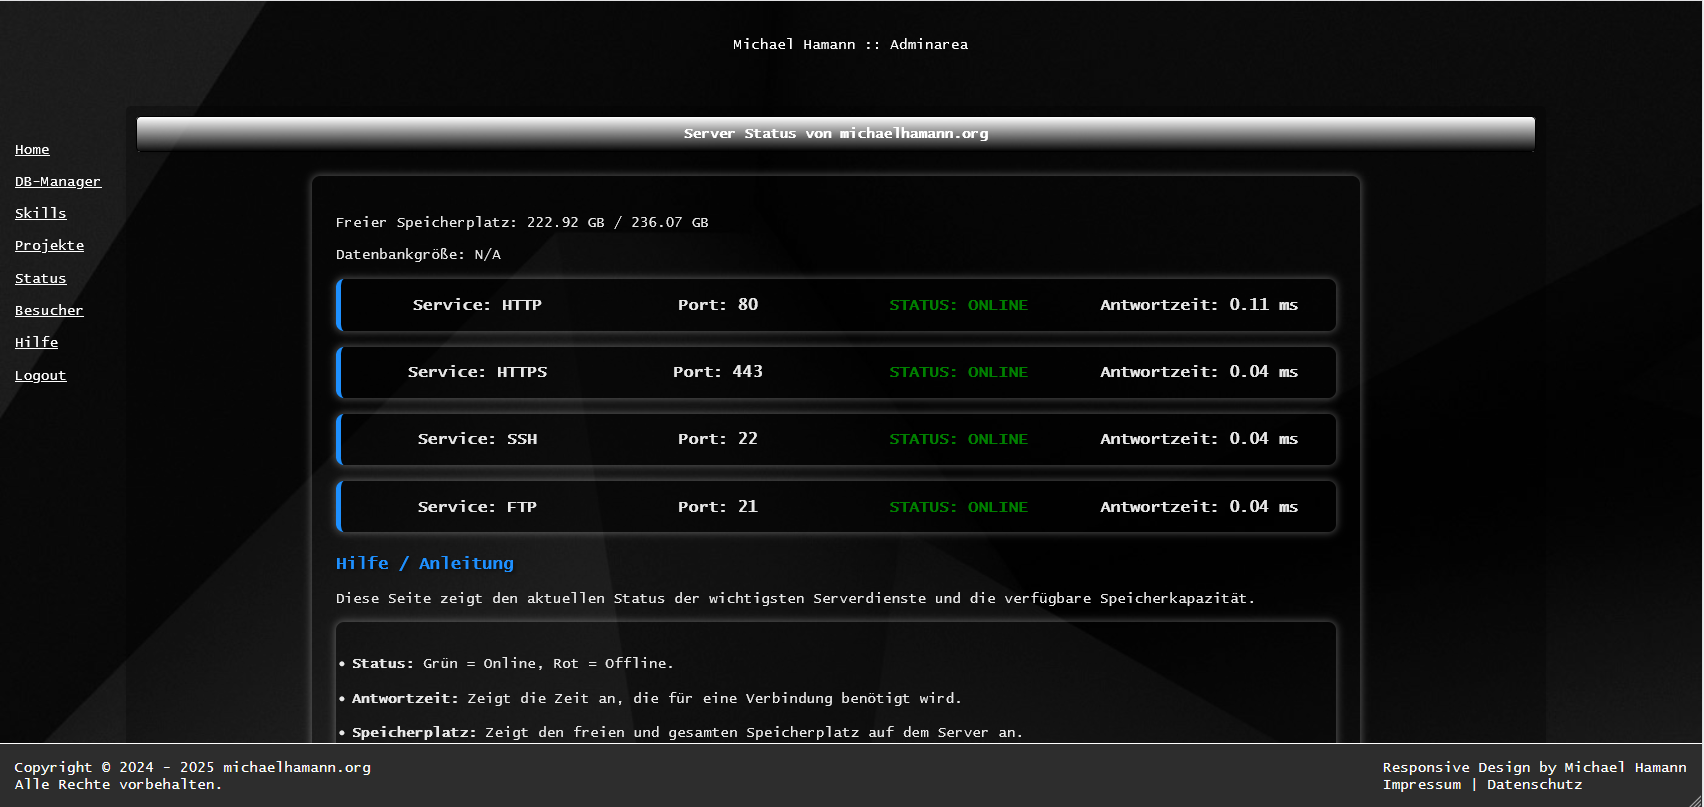Click the Hilfe / Anleitung heading
Viewport: 1704px width, 807px height.
tap(425, 563)
